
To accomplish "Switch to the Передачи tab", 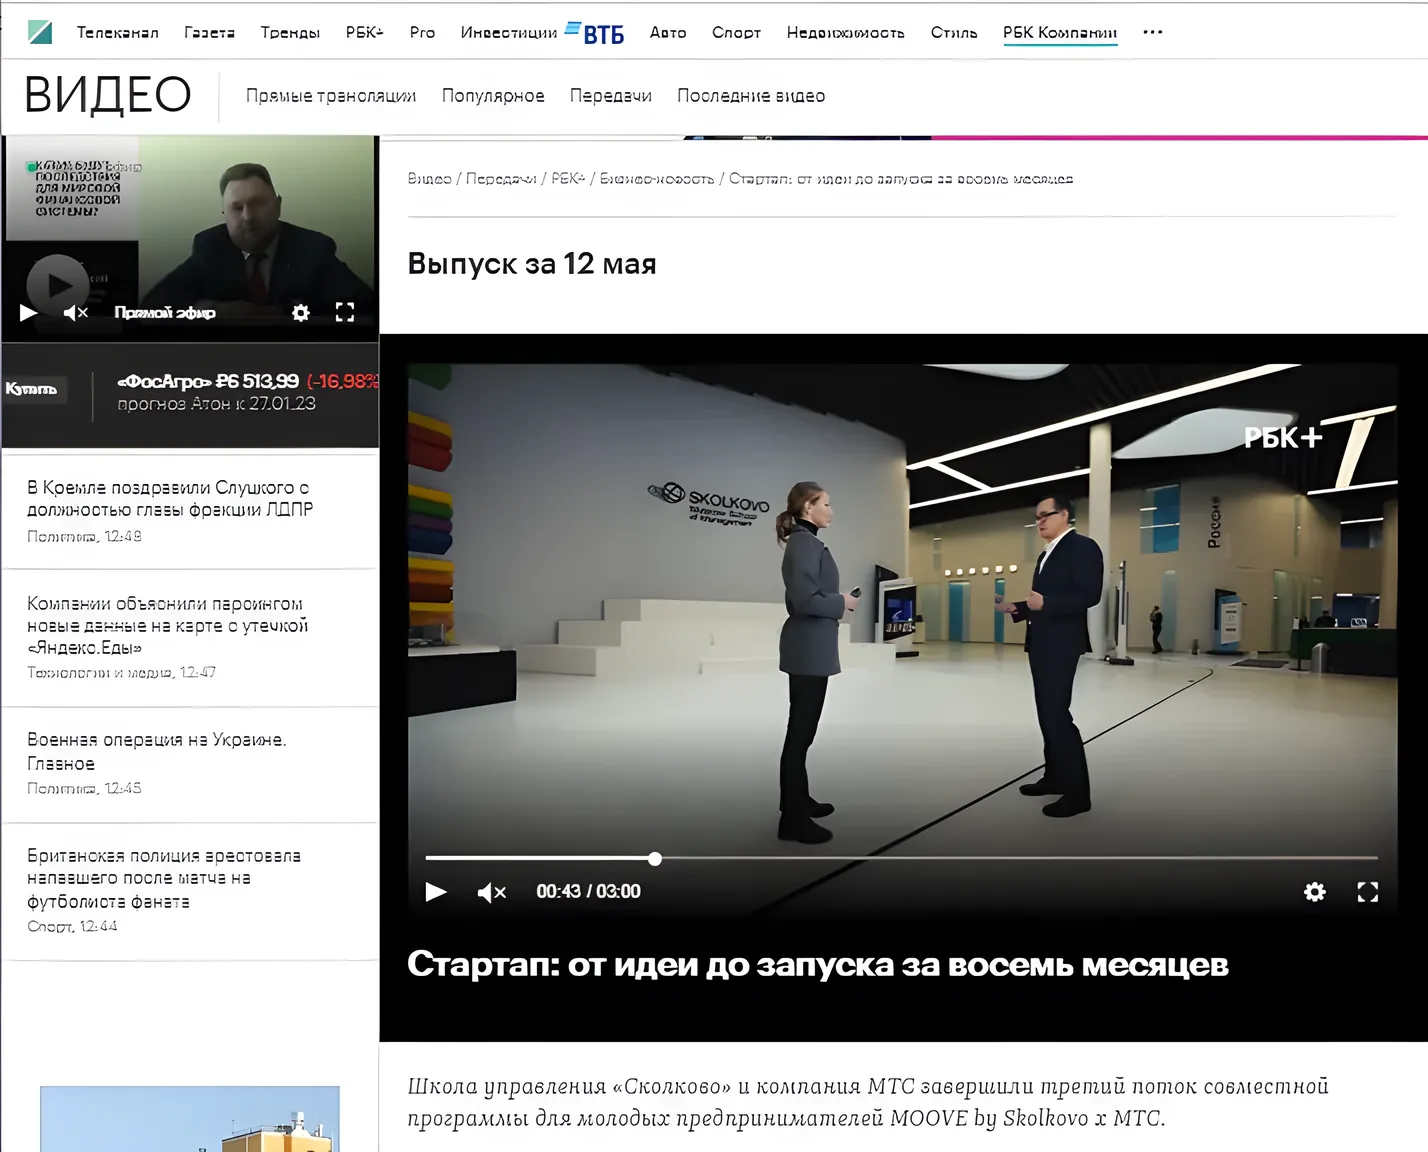I will tap(611, 96).
